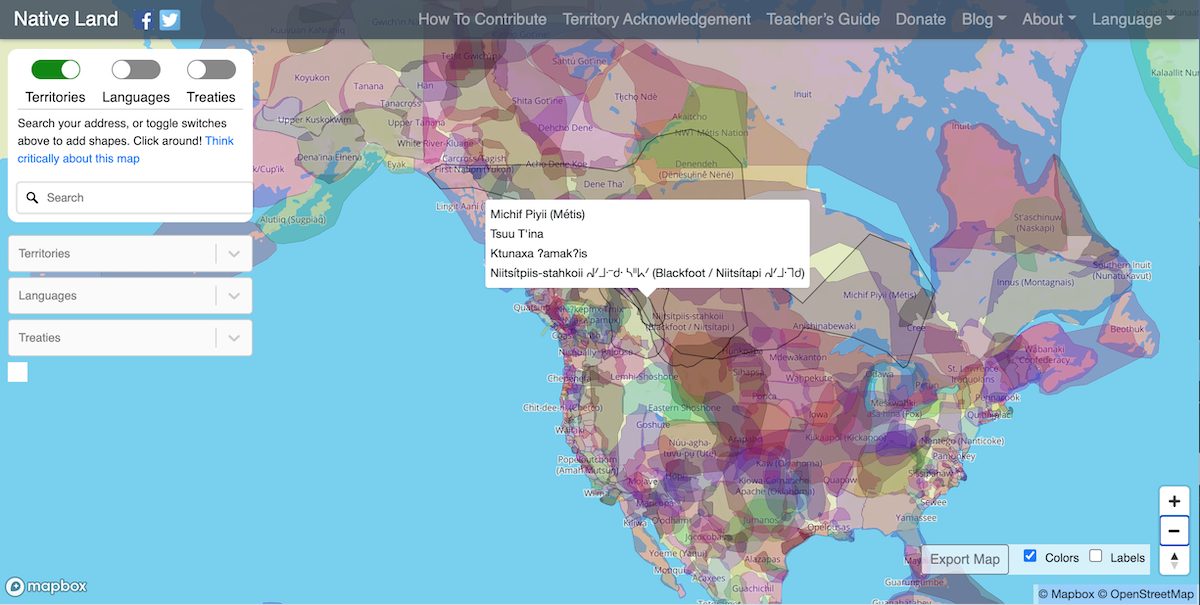This screenshot has width=1200, height=605.
Task: Open the About dropdown menu
Action: click(1049, 19)
